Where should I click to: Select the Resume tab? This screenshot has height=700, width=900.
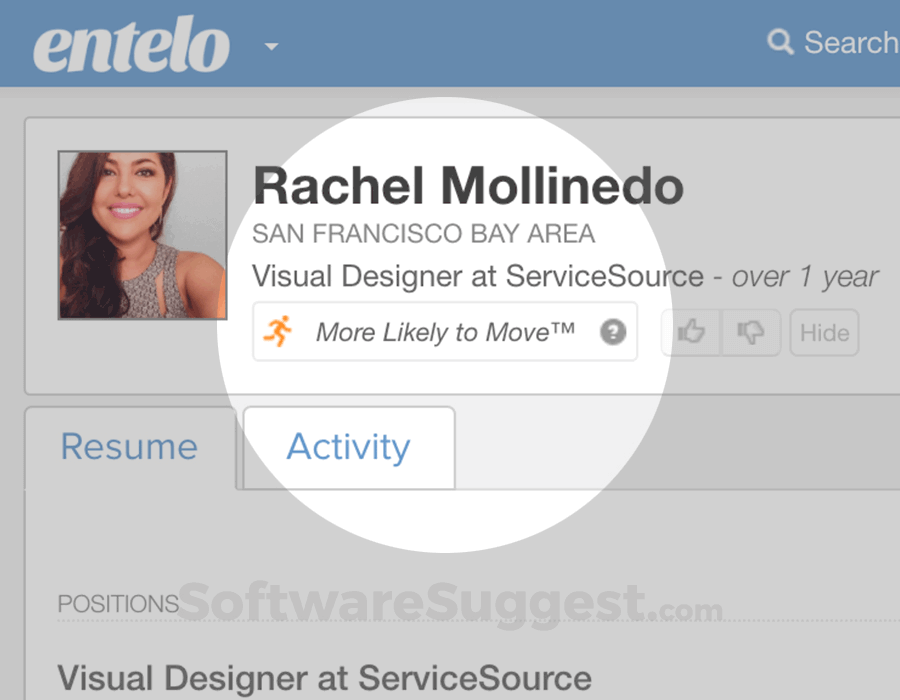point(129,447)
